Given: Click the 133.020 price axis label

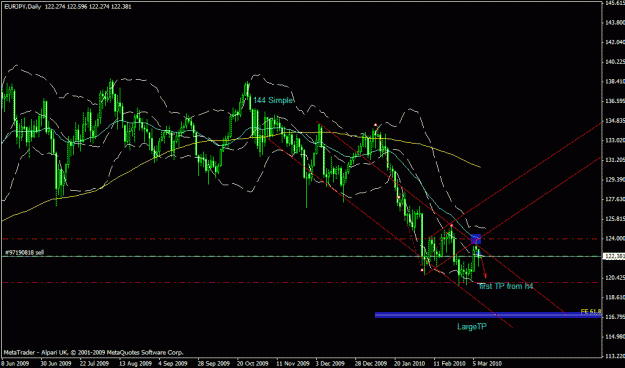Looking at the screenshot, I should coord(615,140).
